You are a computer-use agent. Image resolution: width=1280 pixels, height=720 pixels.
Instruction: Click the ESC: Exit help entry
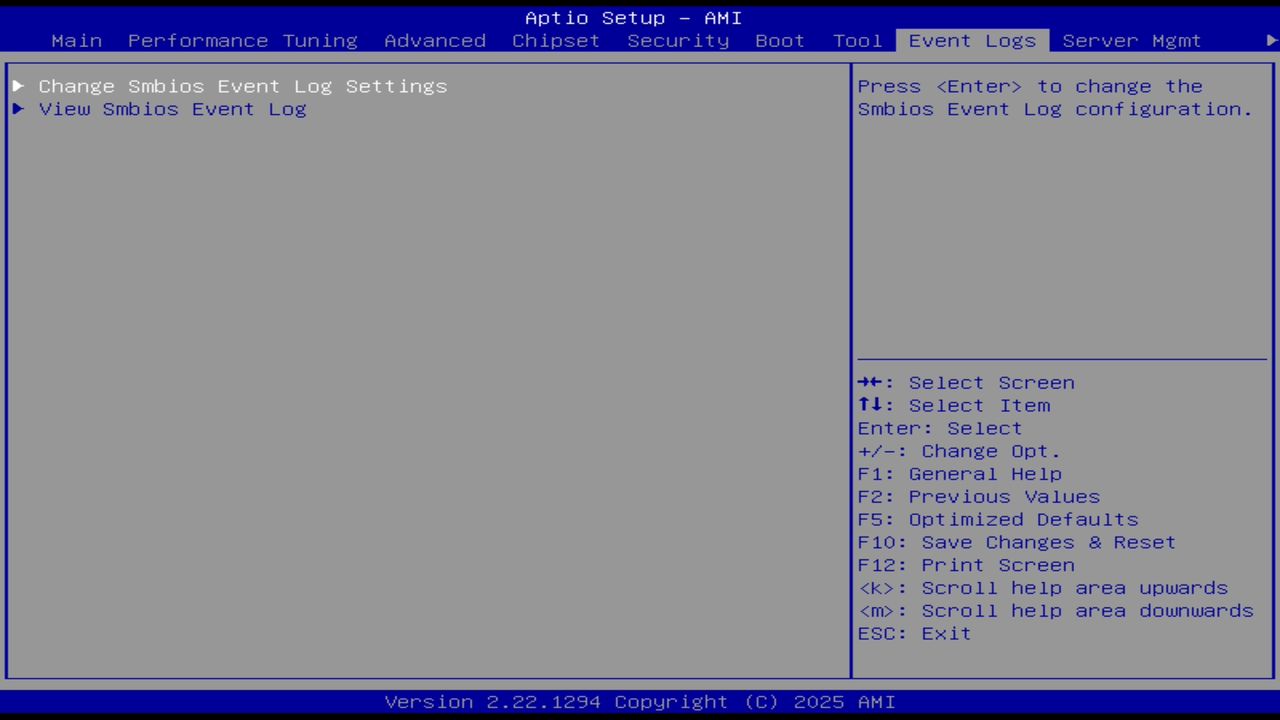tap(913, 633)
